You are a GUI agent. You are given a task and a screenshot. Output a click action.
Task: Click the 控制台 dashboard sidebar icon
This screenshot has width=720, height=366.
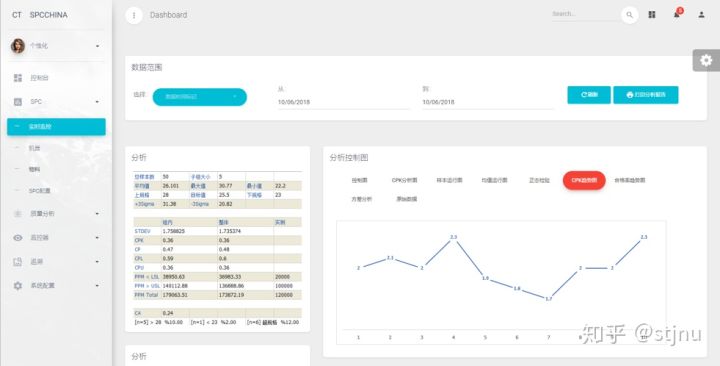coord(18,78)
